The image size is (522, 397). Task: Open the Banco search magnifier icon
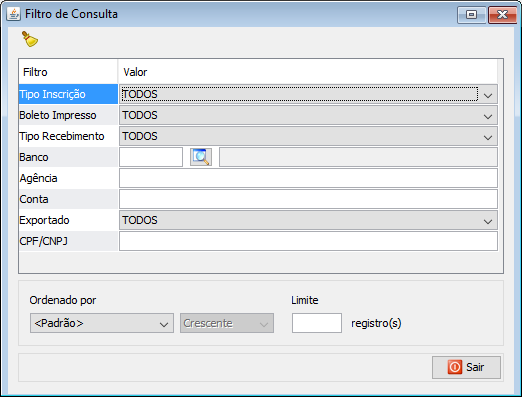201,157
